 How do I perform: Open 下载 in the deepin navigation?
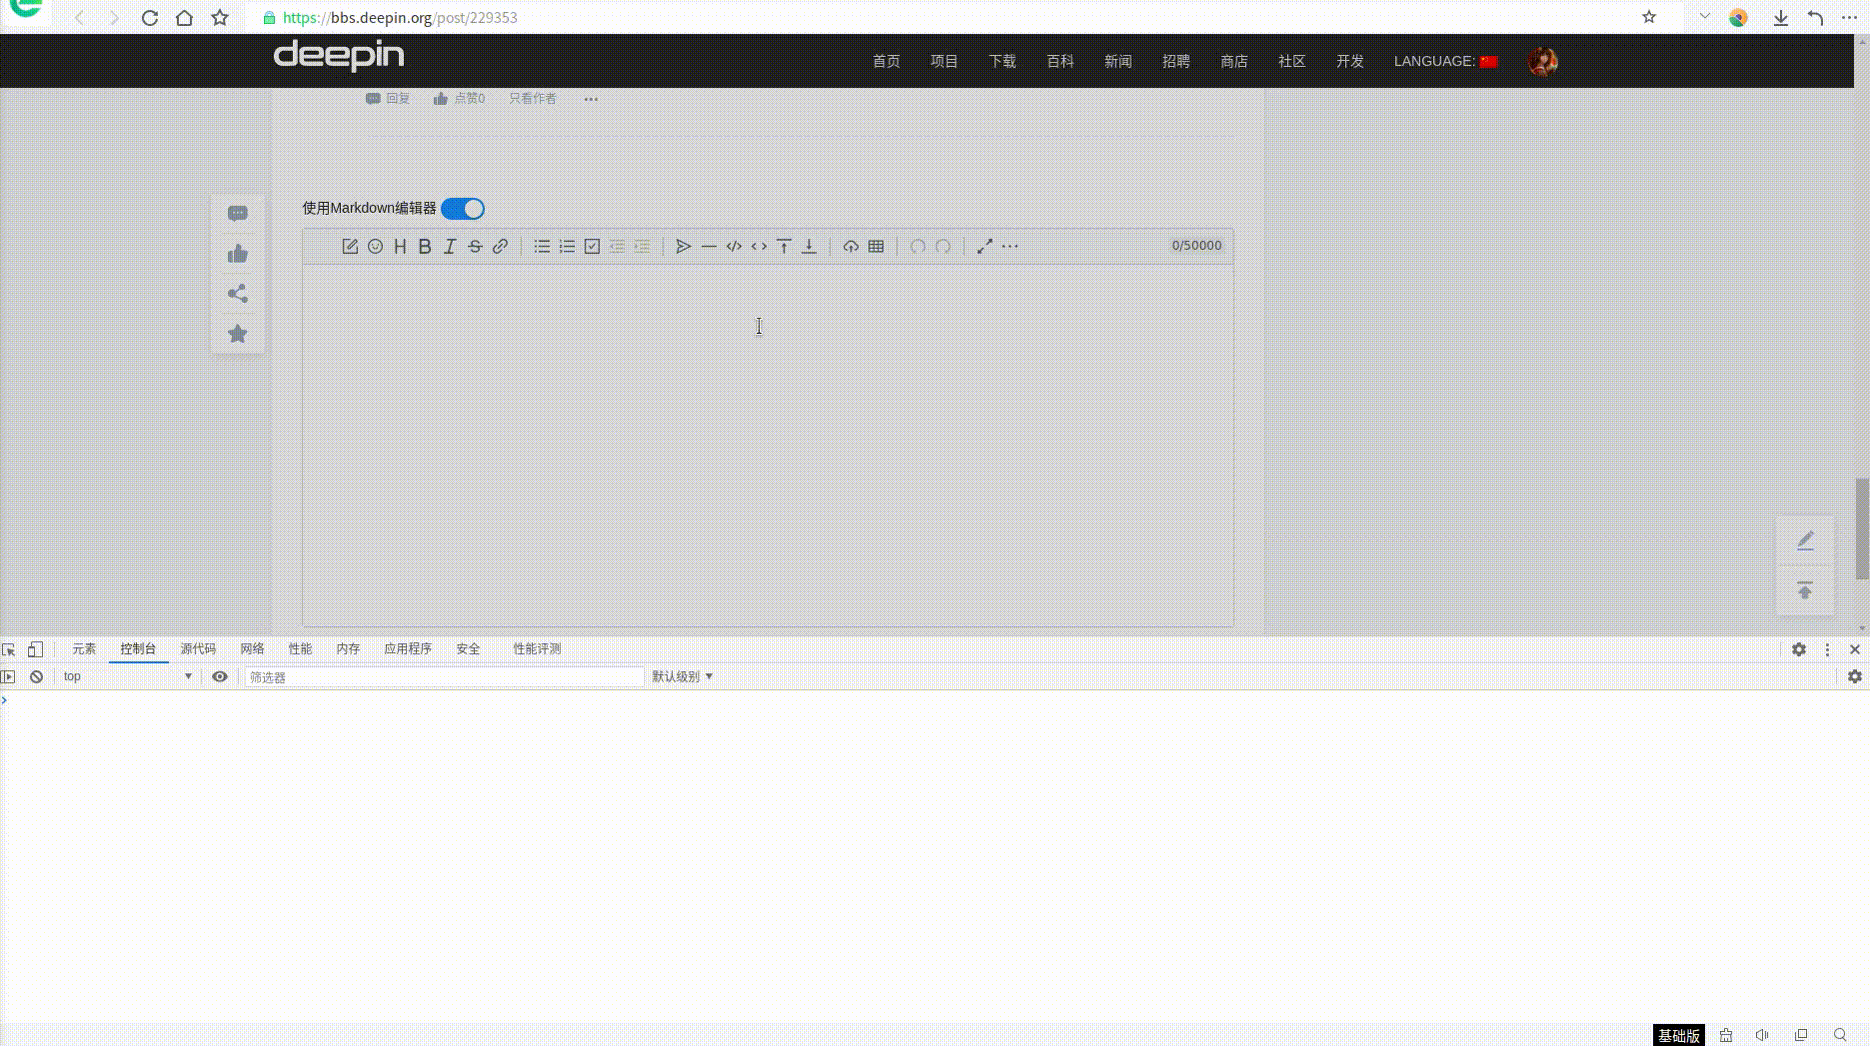1002,61
